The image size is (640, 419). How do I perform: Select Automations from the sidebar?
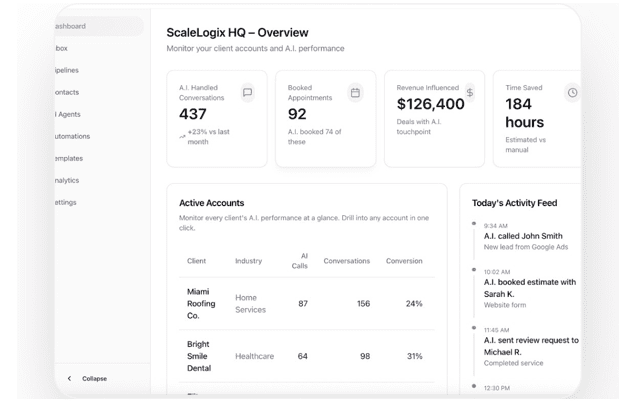(72, 136)
